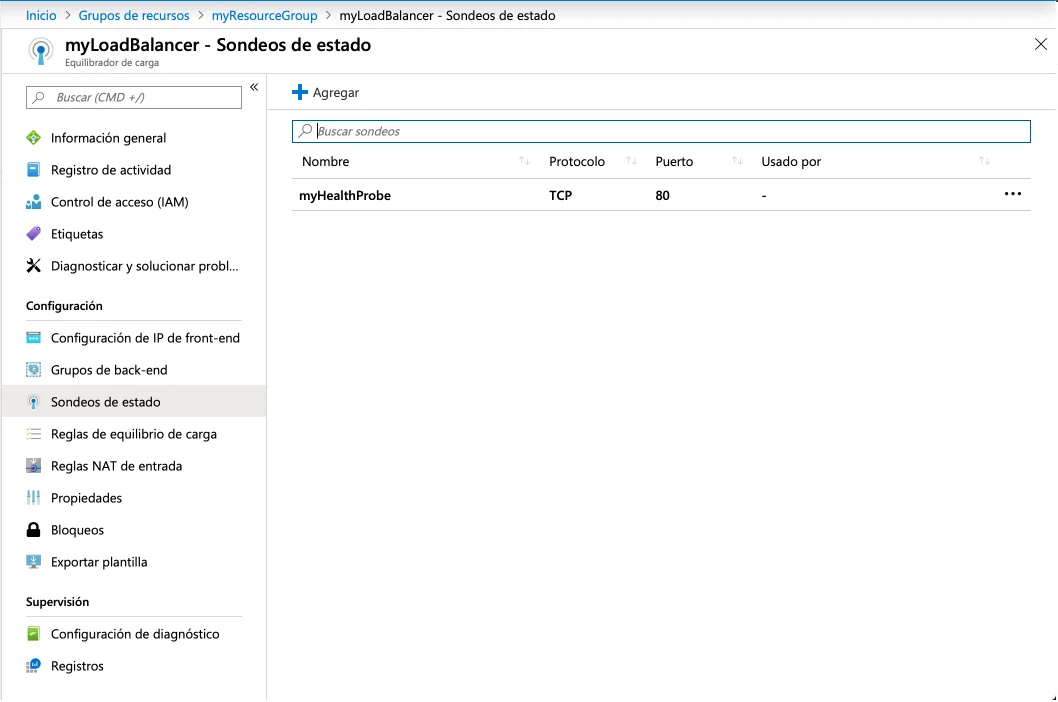Click the Grupos de back-end icon
1058x702 pixels.
(x=33, y=370)
